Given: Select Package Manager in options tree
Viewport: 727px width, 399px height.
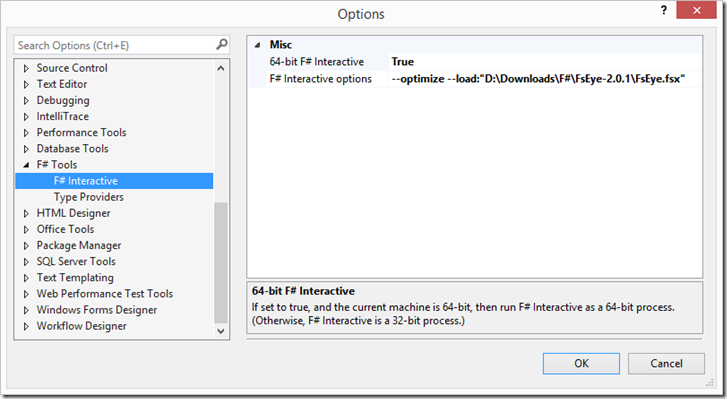Looking at the screenshot, I should pyautogui.click(x=79, y=246).
